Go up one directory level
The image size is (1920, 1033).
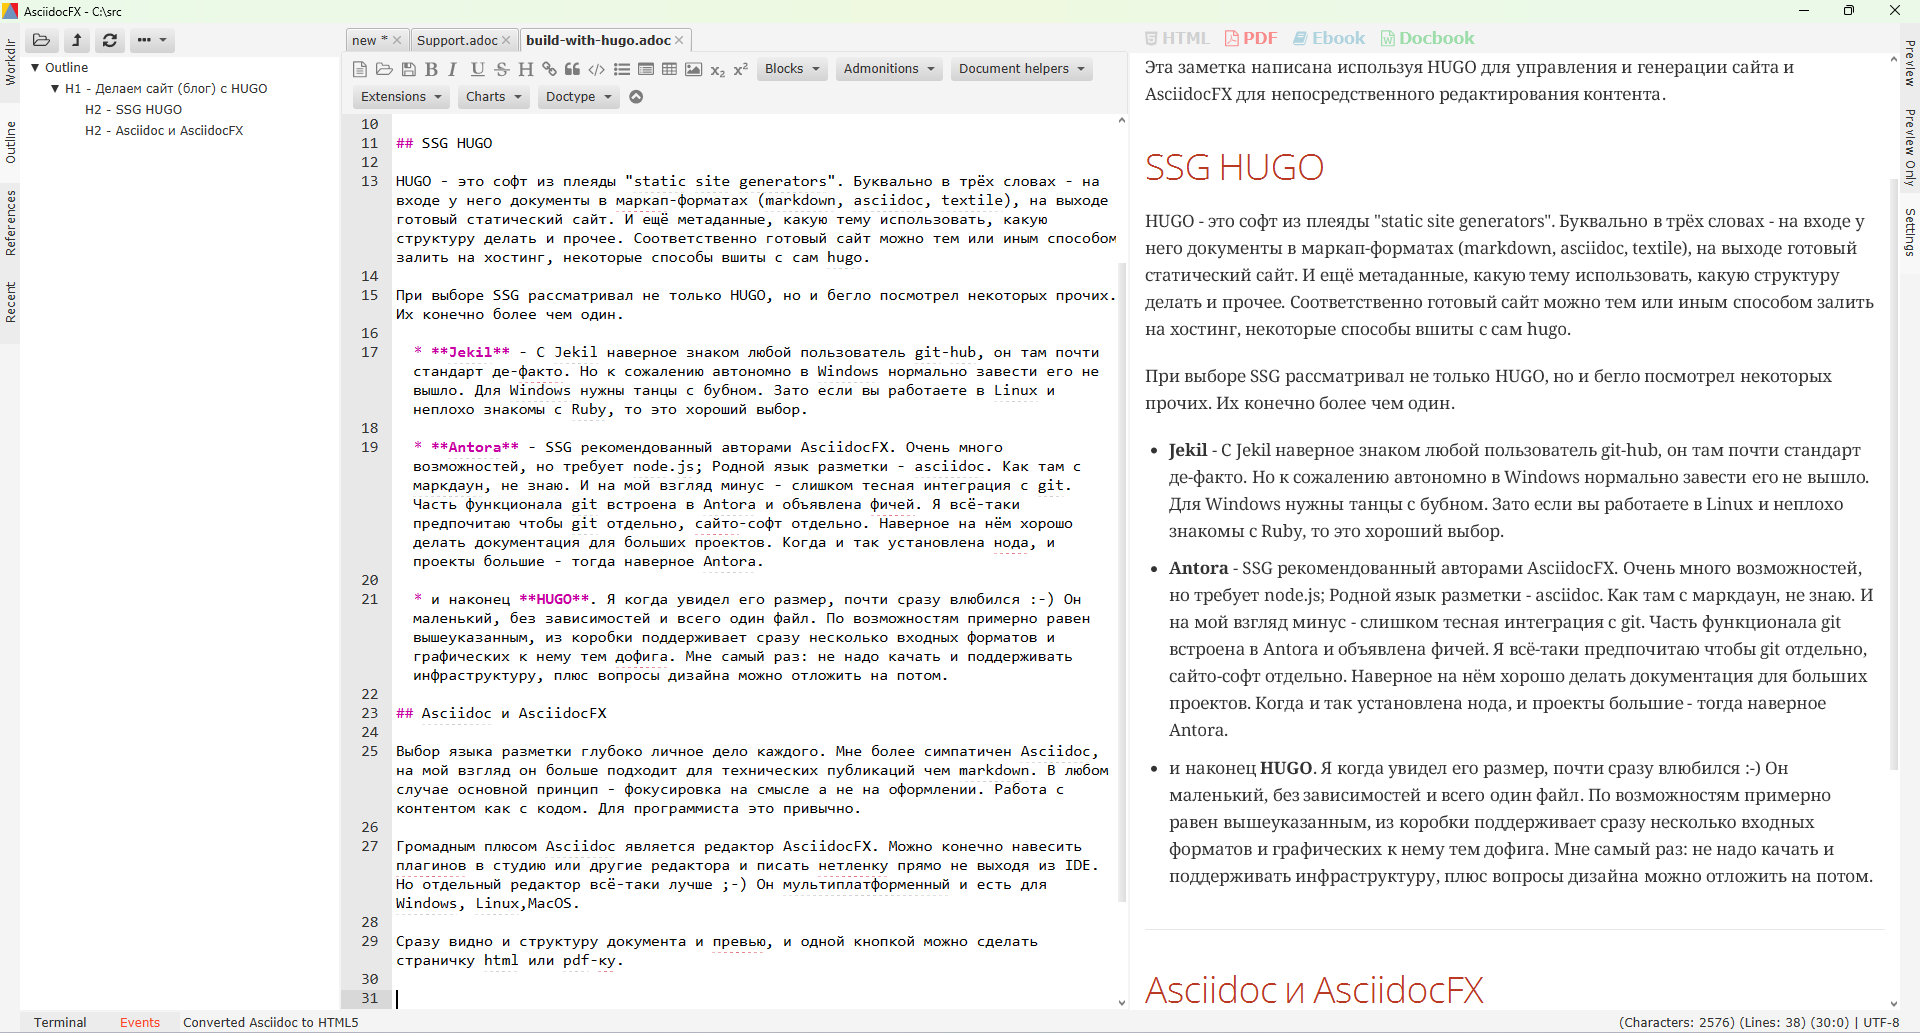point(76,41)
